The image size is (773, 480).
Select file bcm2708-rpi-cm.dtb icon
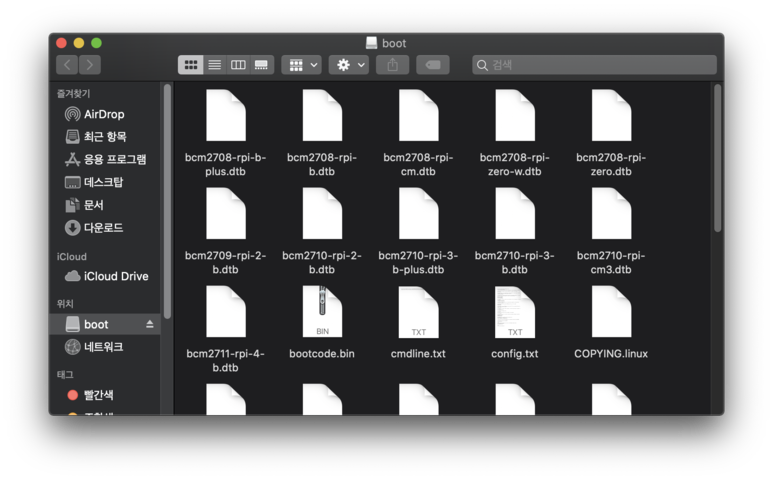419,115
